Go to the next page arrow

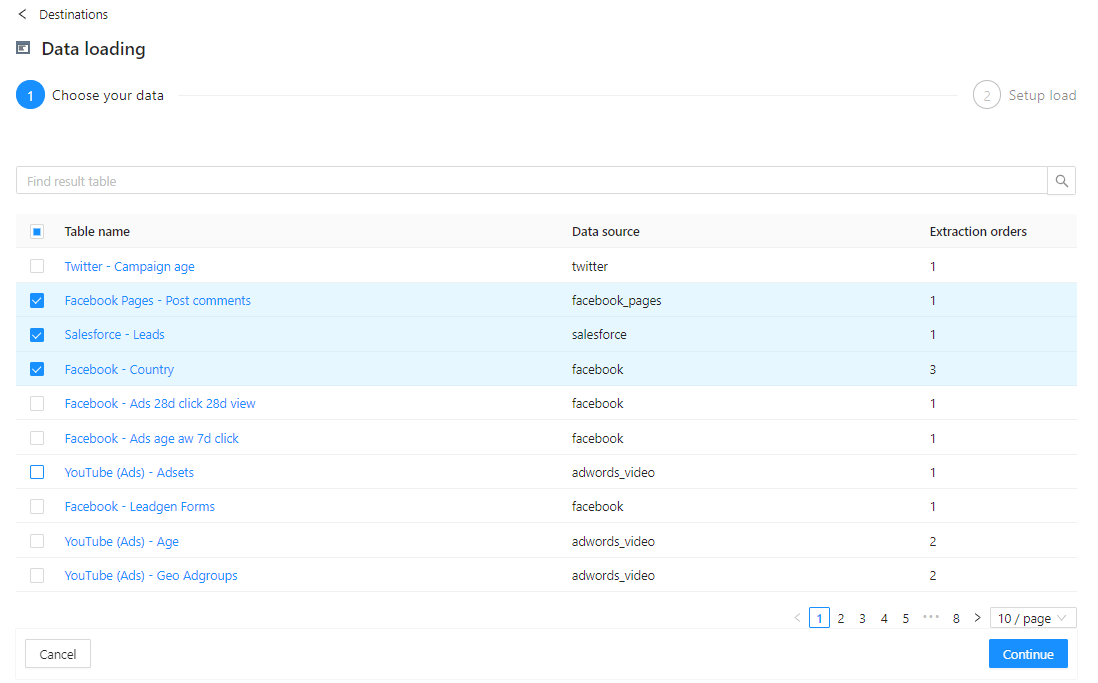coord(978,618)
